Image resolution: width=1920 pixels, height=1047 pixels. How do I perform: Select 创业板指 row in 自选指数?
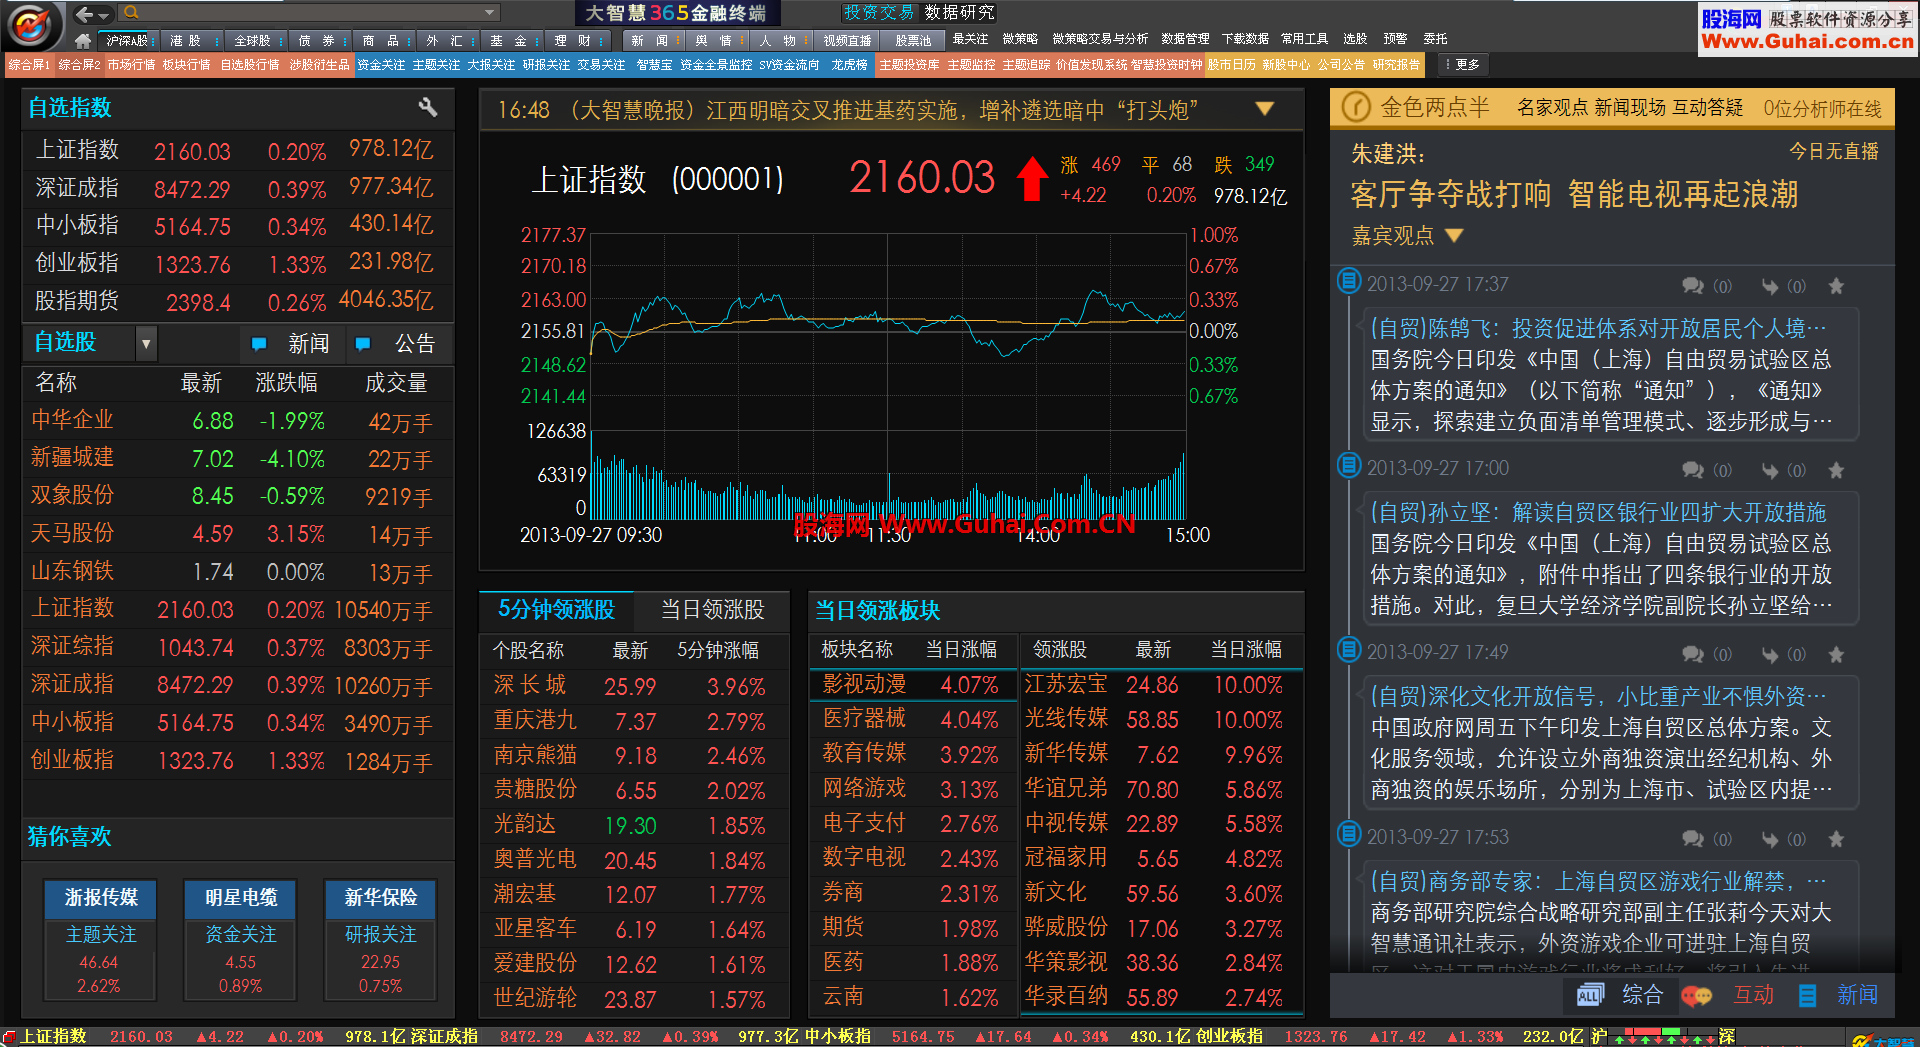(x=237, y=264)
